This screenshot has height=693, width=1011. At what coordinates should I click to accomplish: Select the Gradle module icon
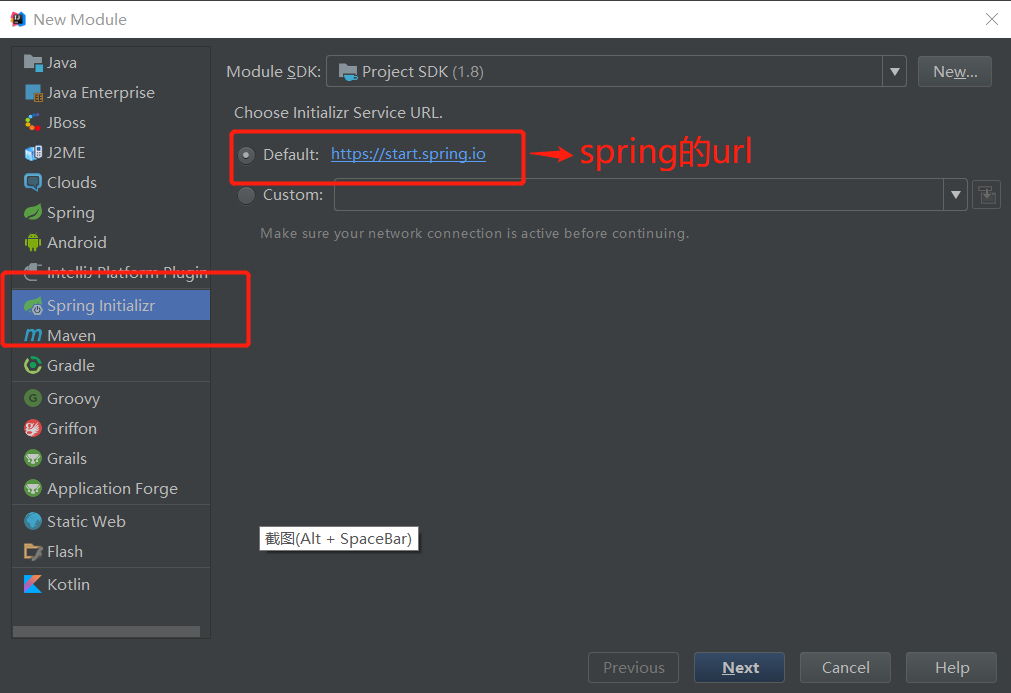coord(33,366)
